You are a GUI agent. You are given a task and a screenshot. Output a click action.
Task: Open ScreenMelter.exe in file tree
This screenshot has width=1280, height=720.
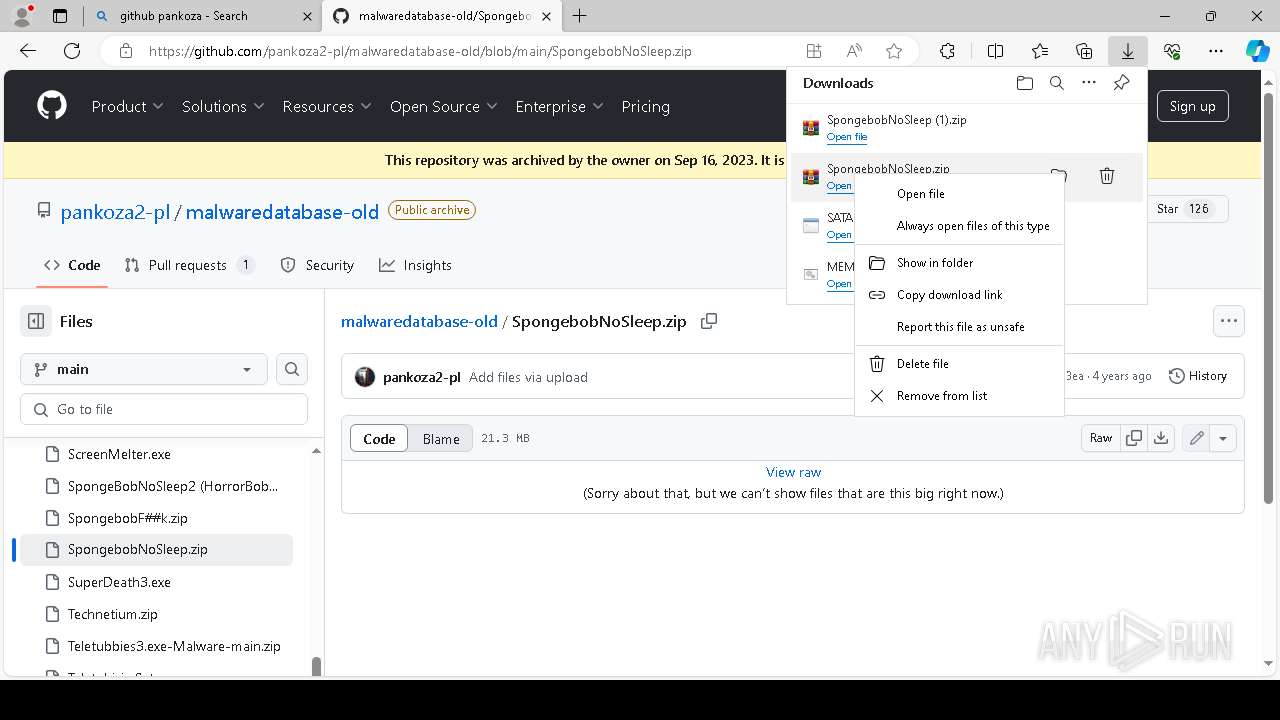(119, 454)
